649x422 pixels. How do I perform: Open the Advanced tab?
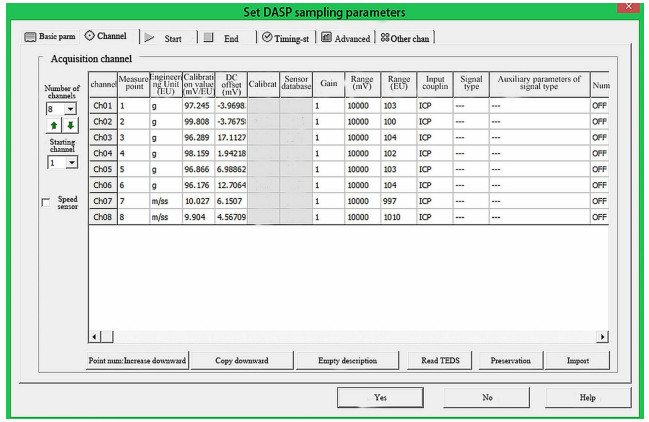(x=346, y=38)
